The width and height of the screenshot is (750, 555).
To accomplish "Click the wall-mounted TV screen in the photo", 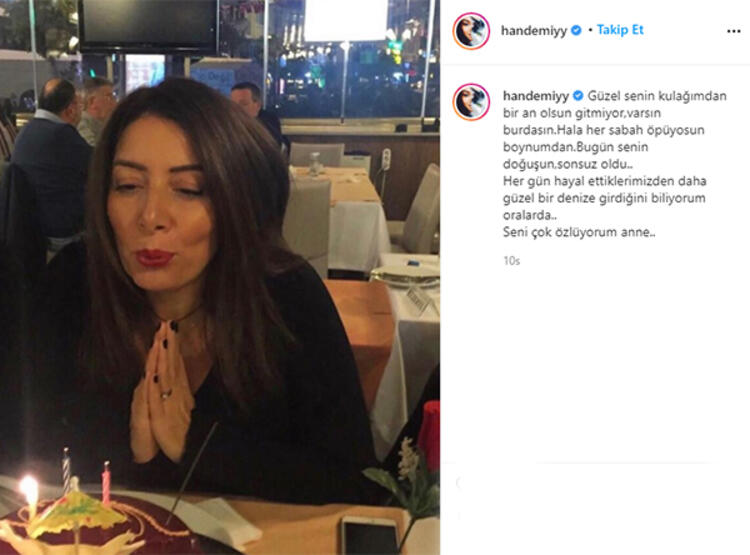I will (x=148, y=25).
